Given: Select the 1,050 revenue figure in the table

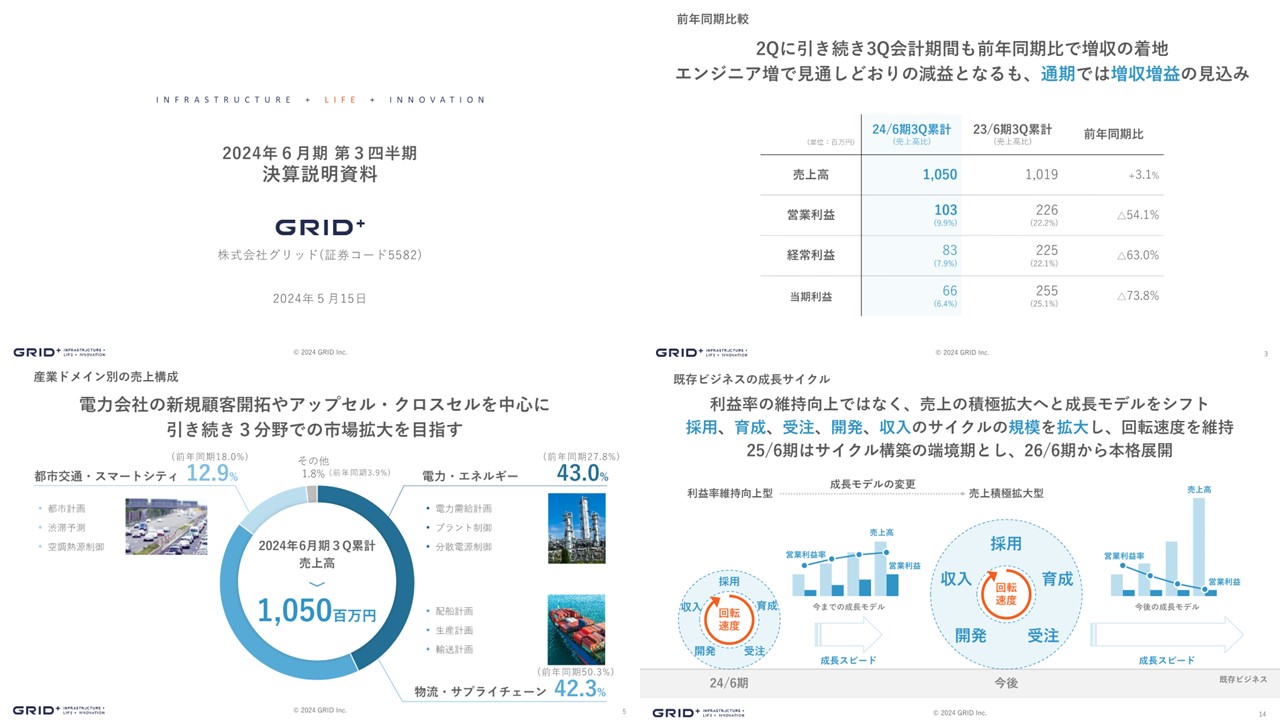Looking at the screenshot, I should 941,173.
